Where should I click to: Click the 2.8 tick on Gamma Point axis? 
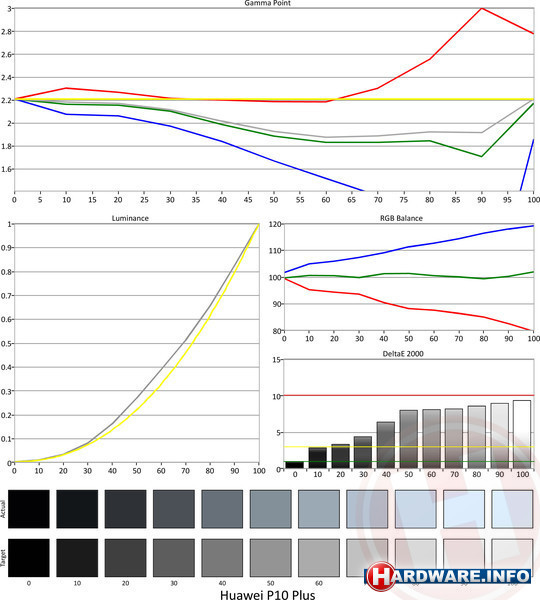6,31
